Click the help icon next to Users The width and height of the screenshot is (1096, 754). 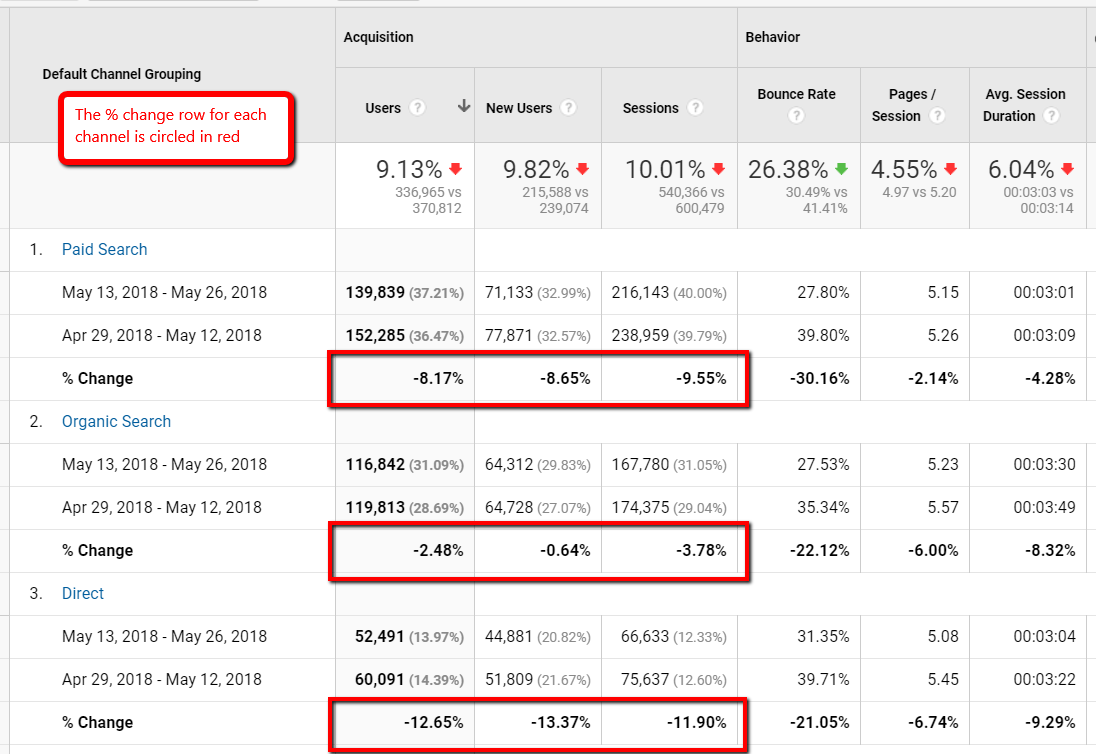click(x=417, y=108)
